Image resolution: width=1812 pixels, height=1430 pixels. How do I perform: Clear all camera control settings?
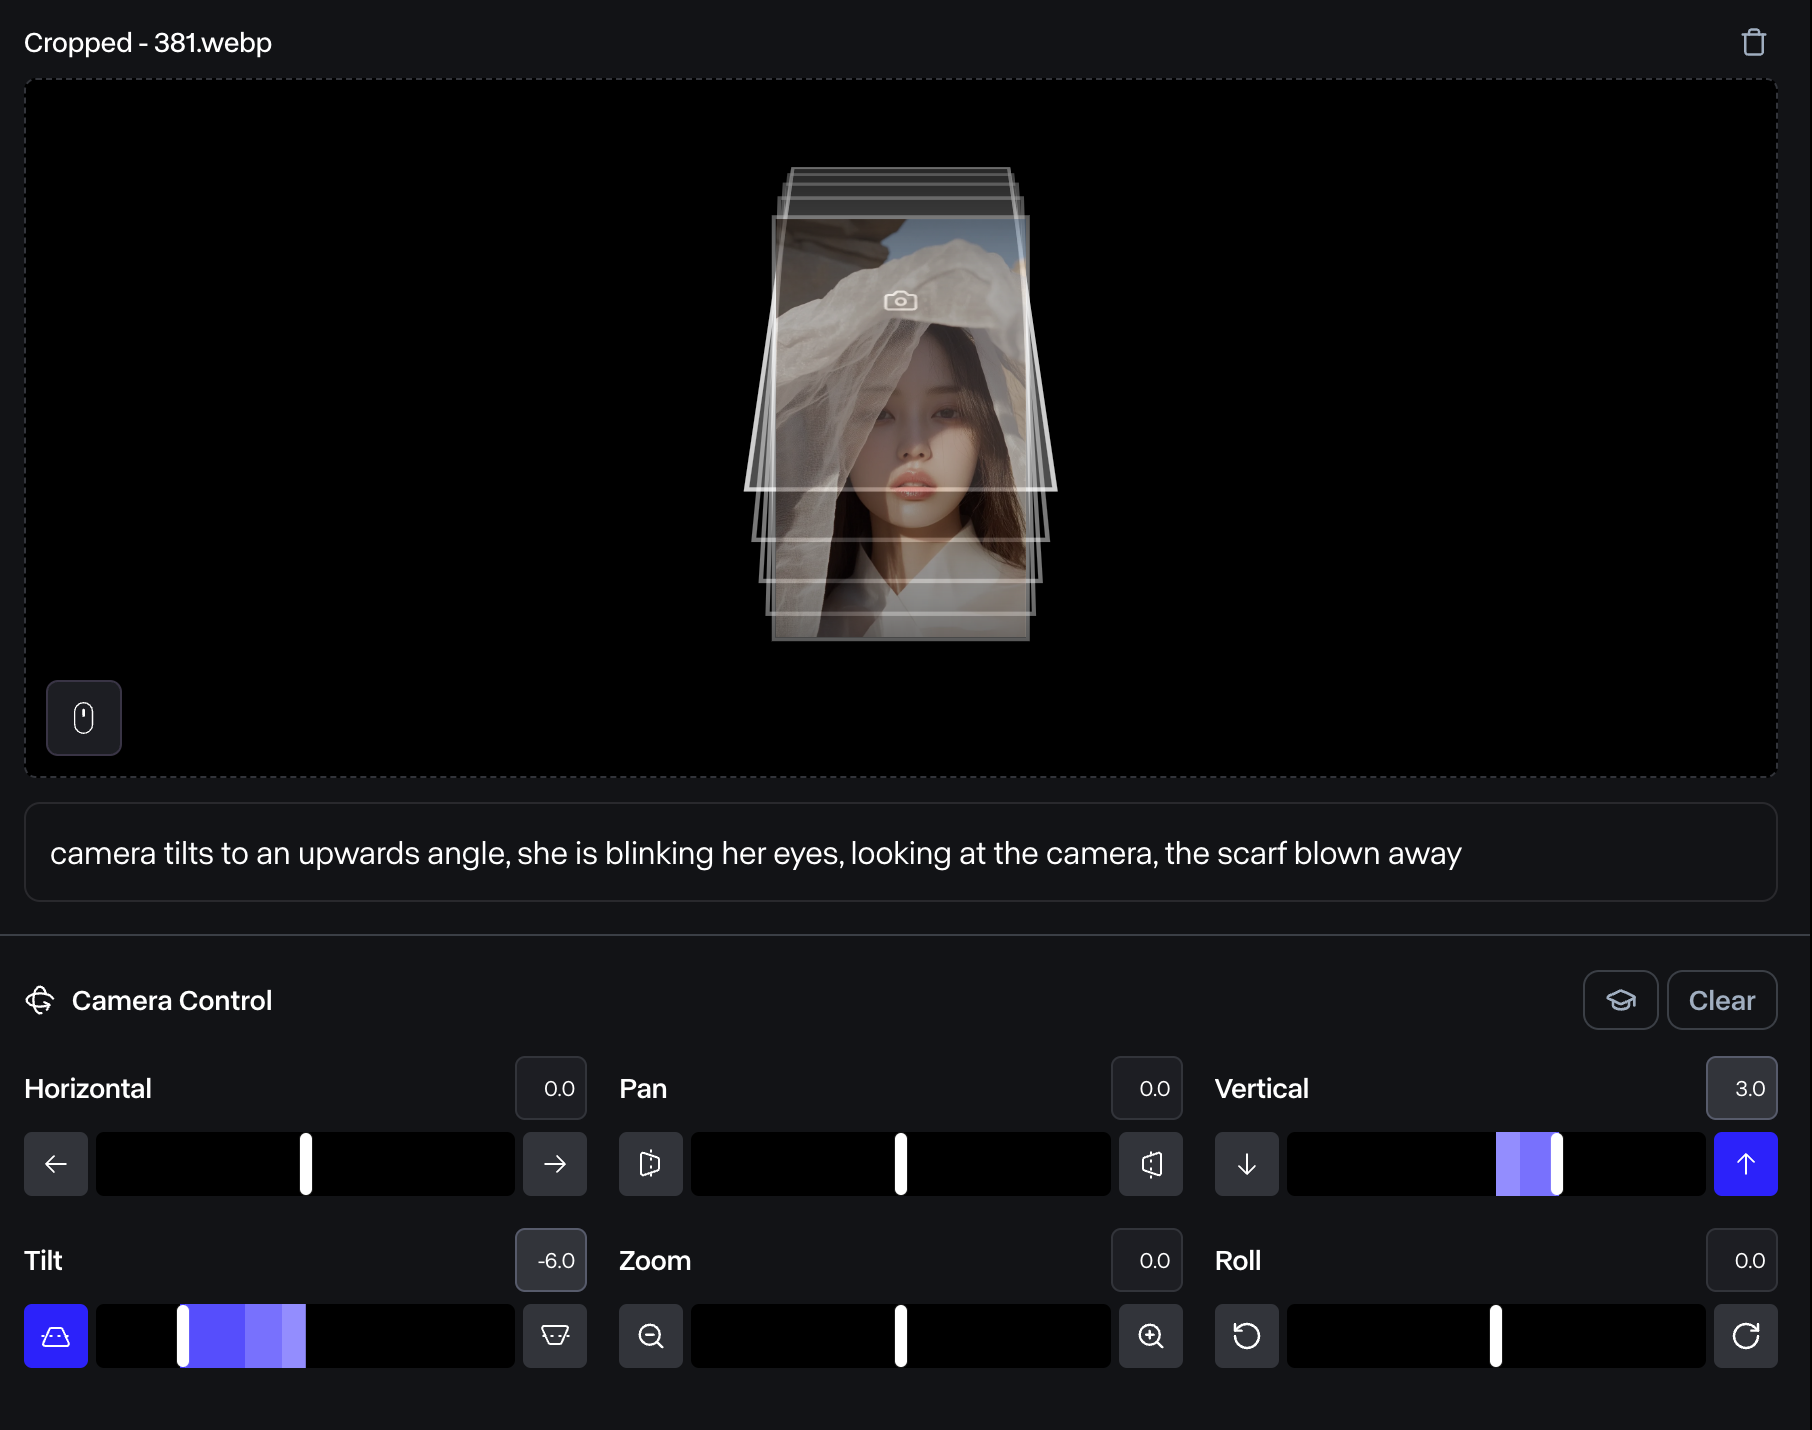tap(1722, 1000)
